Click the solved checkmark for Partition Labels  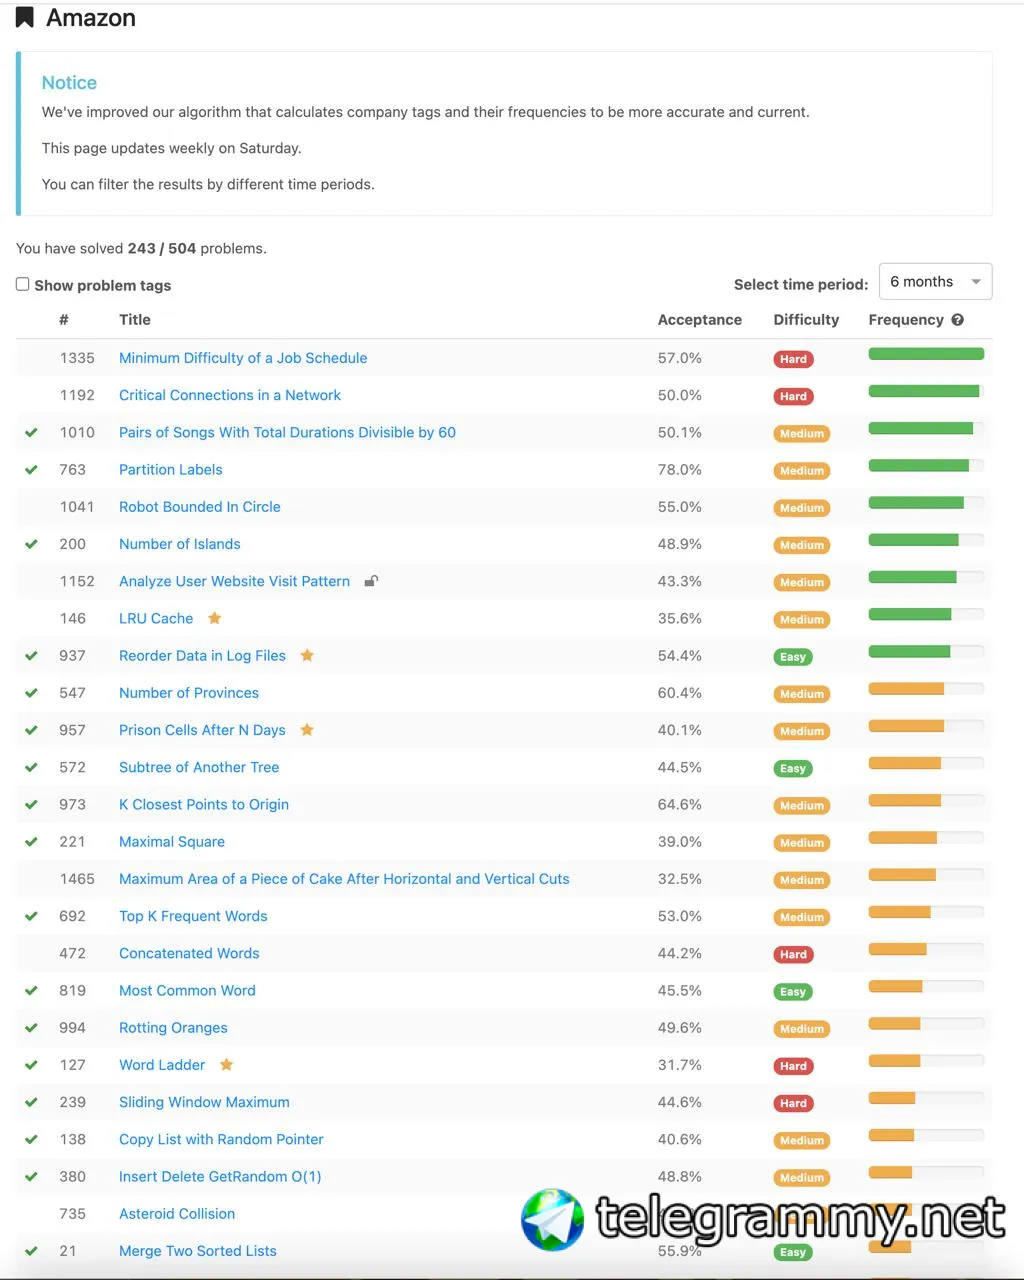31,470
